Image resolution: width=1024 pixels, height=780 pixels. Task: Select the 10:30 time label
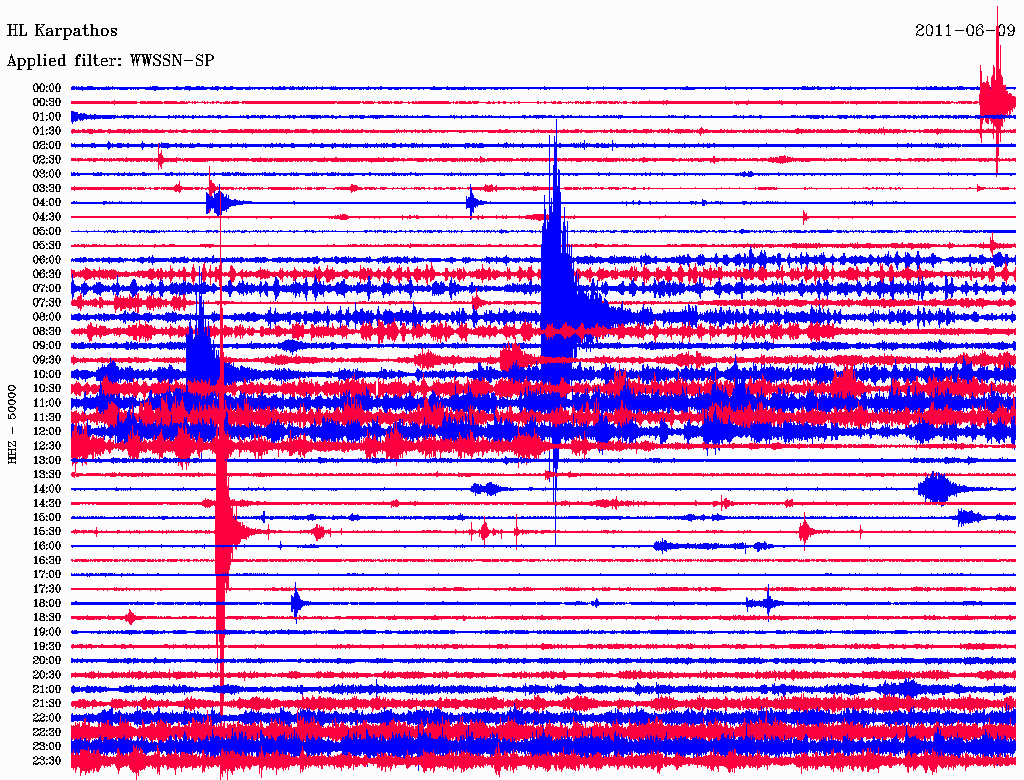point(46,389)
